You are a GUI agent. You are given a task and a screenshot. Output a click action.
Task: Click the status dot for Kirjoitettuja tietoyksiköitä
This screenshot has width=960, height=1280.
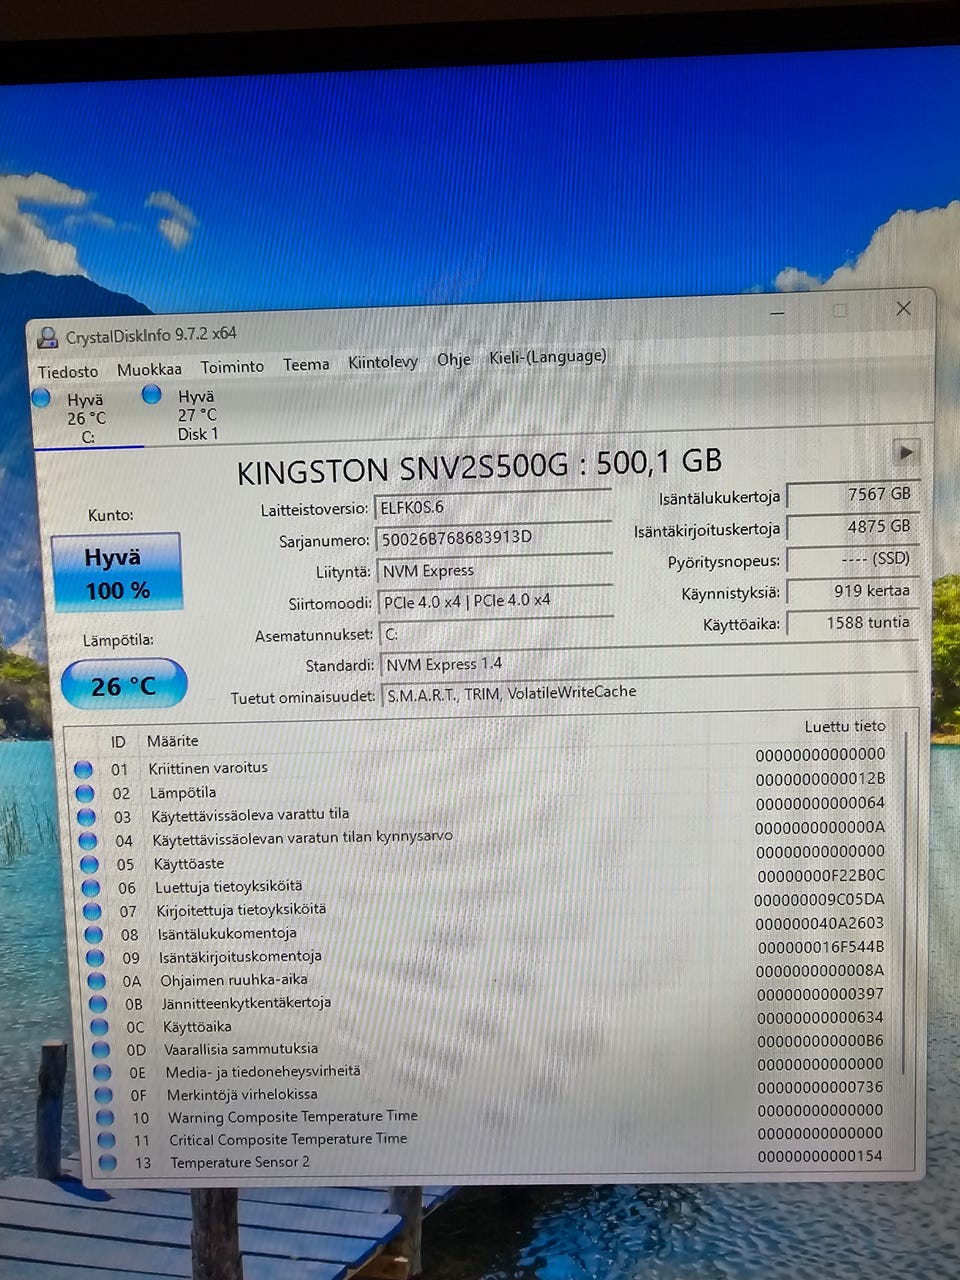(x=92, y=912)
